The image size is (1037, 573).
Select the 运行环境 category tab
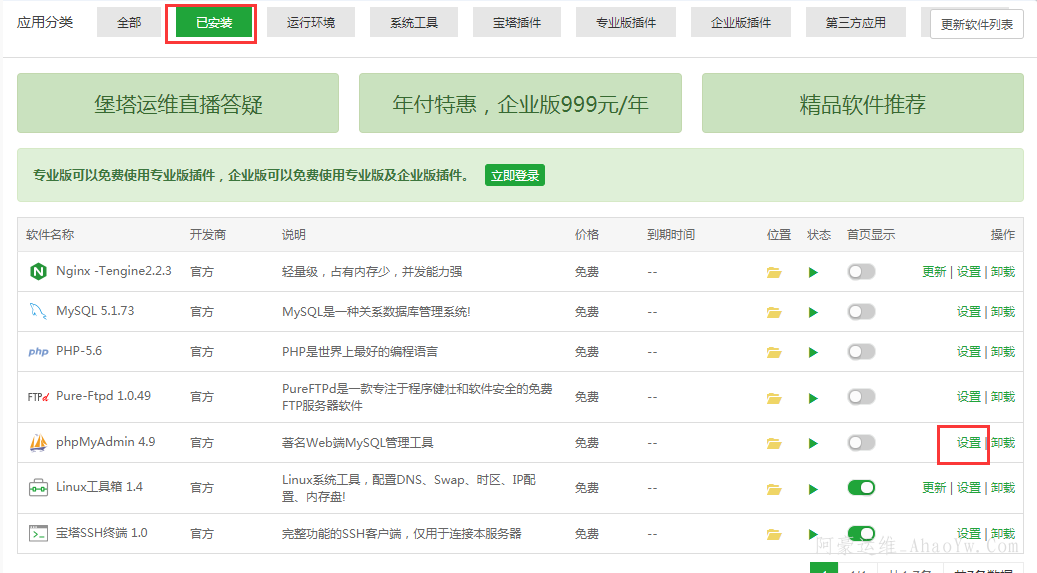pos(311,22)
